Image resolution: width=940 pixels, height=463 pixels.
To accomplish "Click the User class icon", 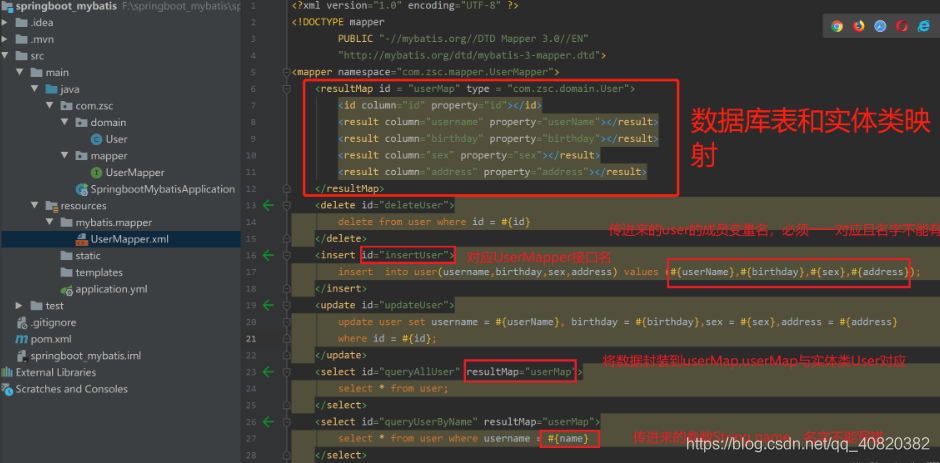I will (96, 139).
